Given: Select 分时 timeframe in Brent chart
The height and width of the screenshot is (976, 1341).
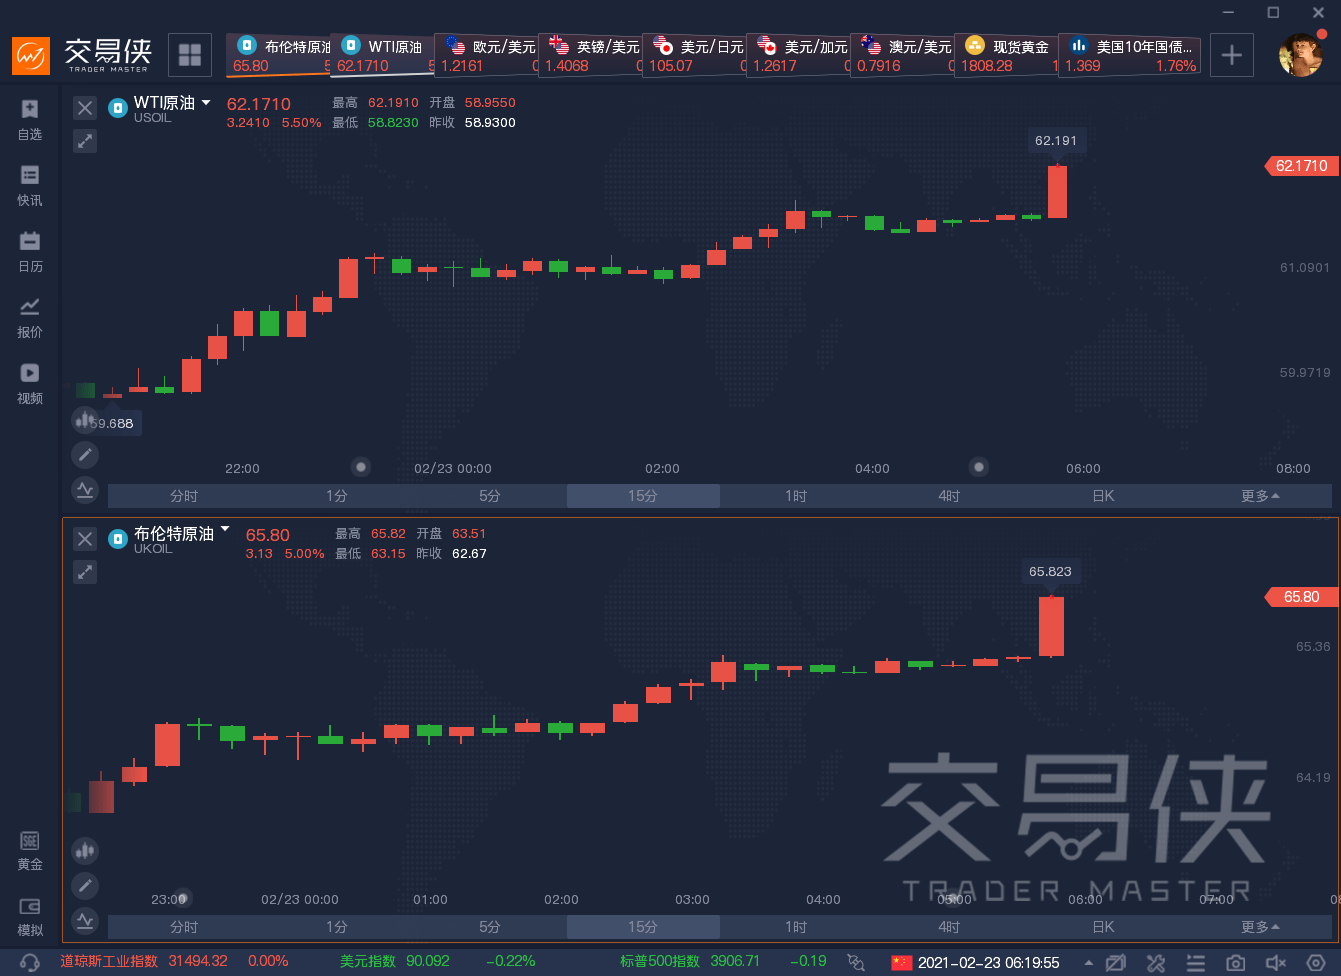Looking at the screenshot, I should (x=184, y=927).
